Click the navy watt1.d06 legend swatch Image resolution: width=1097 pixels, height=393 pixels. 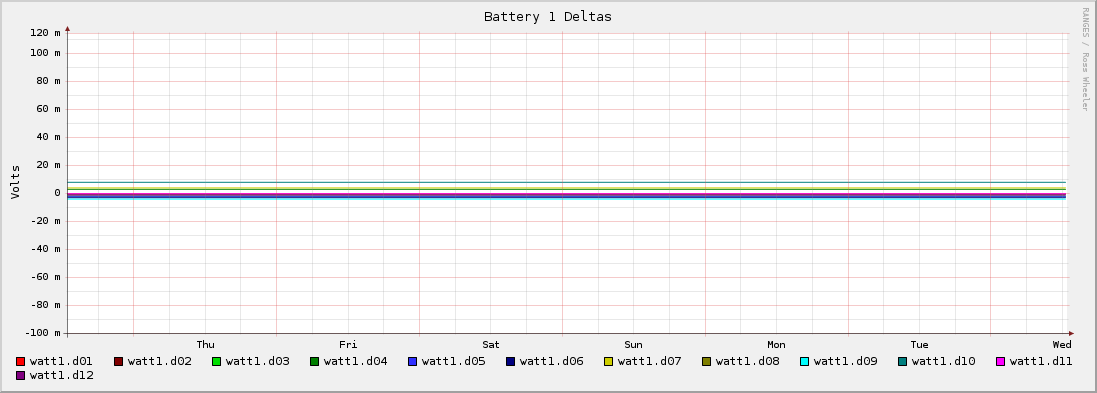[510, 362]
